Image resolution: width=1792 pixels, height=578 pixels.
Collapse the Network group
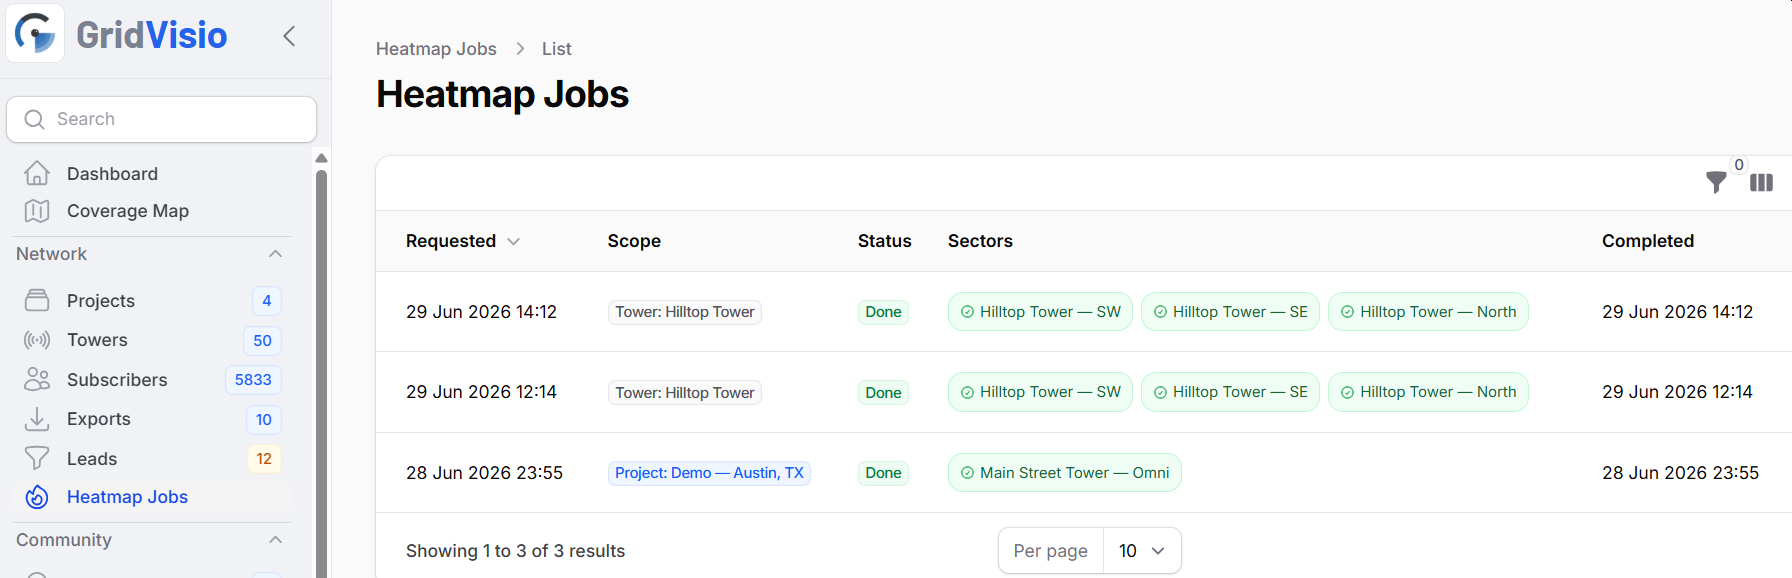point(275,254)
